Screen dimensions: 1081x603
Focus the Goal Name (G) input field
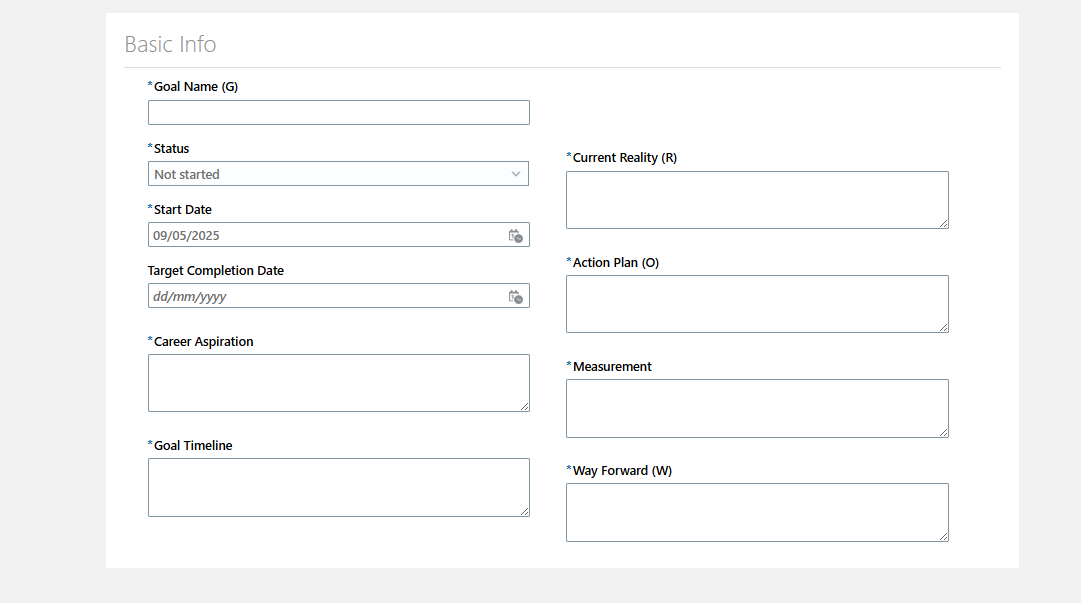click(x=339, y=112)
